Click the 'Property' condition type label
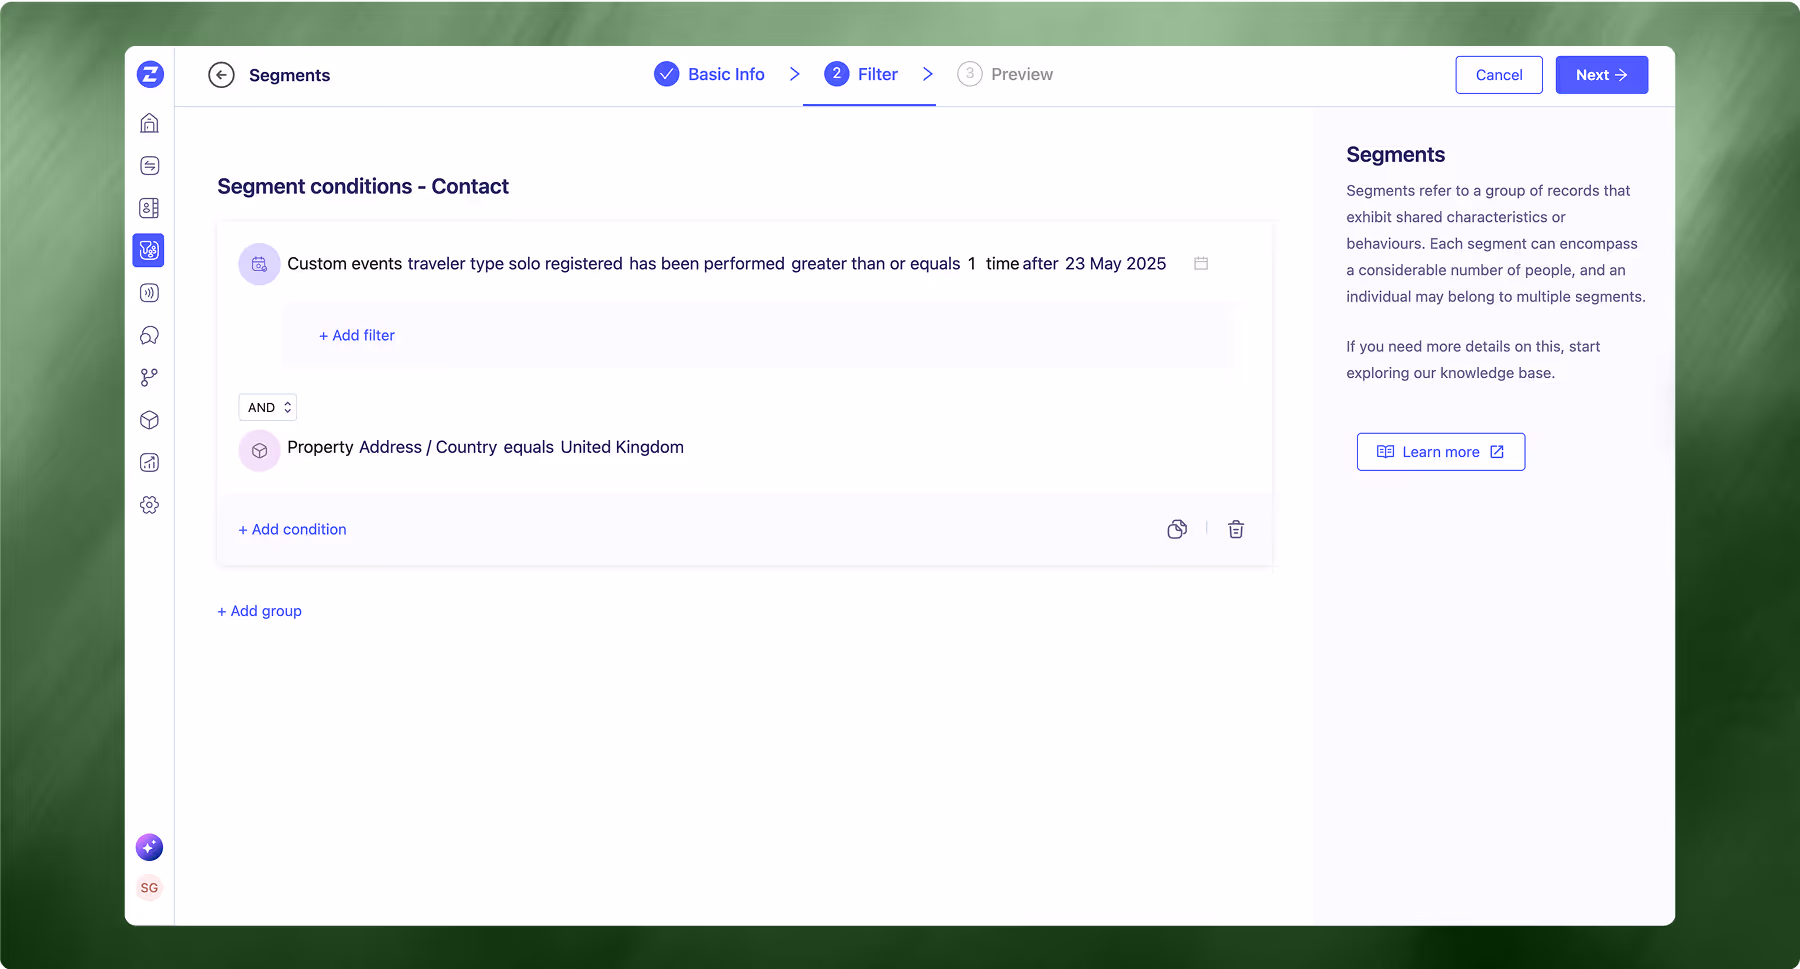1800x969 pixels. [x=319, y=447]
